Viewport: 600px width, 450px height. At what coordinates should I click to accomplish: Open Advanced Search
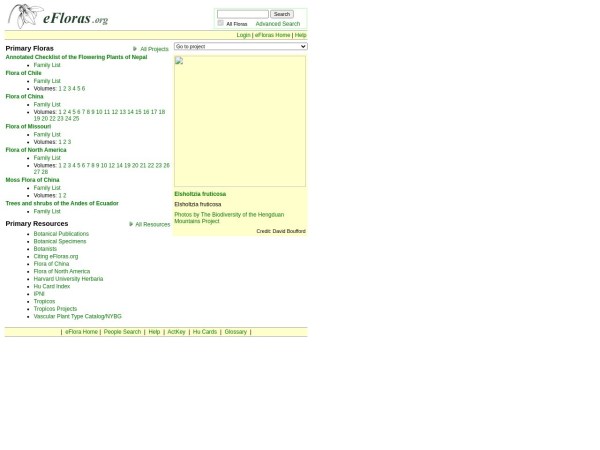277,24
